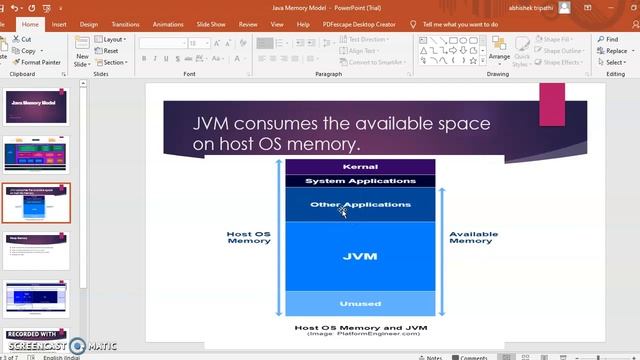Open the Font dialog launcher

pyautogui.click(x=249, y=74)
